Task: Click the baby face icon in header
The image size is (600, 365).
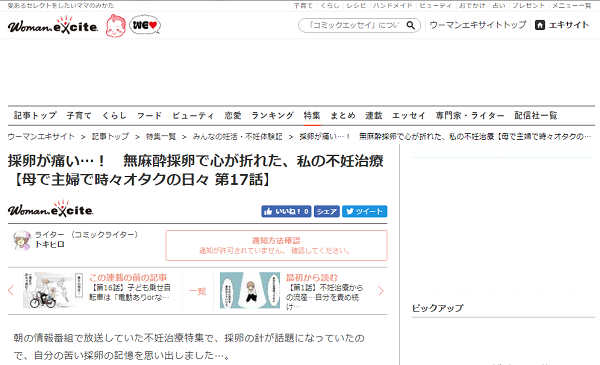Action: point(116,26)
